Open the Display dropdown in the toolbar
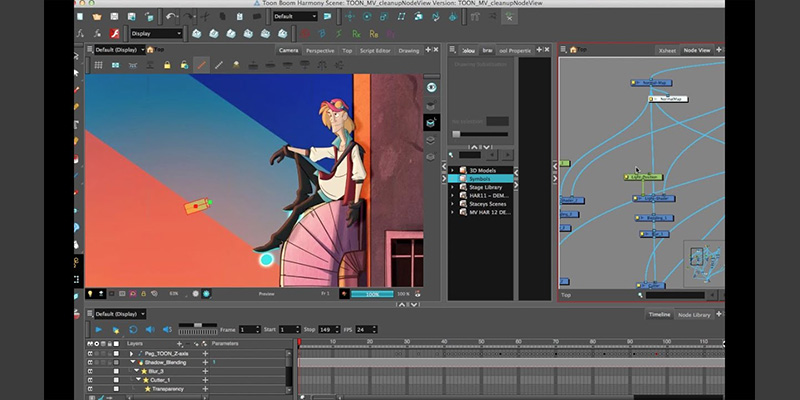The image size is (800, 400). 156,34
